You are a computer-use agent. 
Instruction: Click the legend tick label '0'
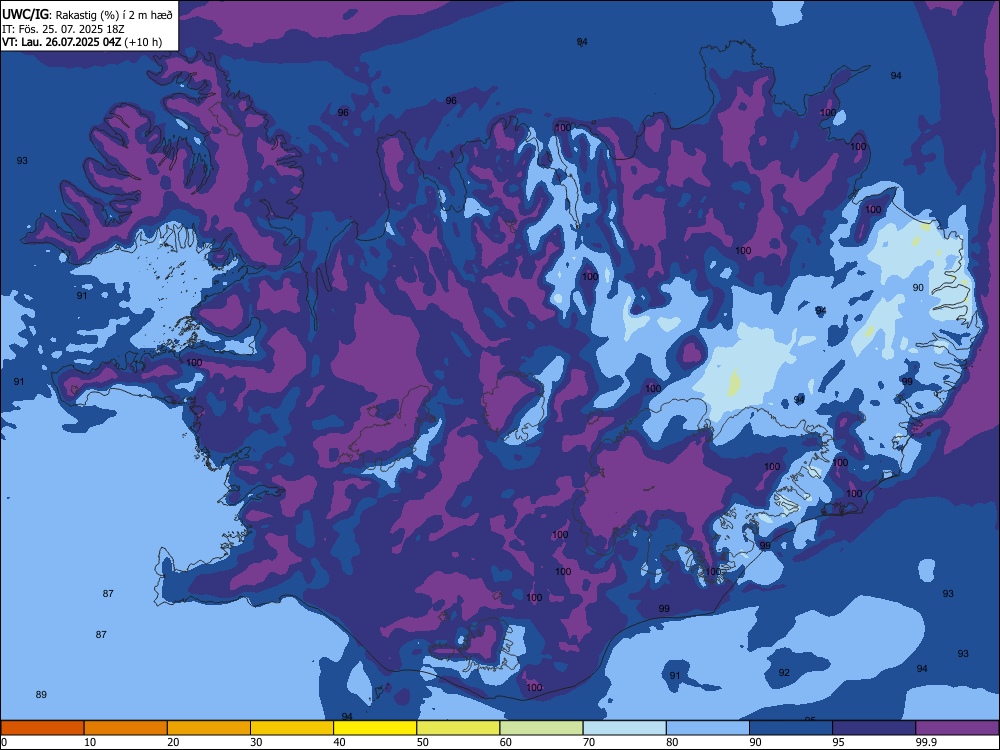(4, 742)
